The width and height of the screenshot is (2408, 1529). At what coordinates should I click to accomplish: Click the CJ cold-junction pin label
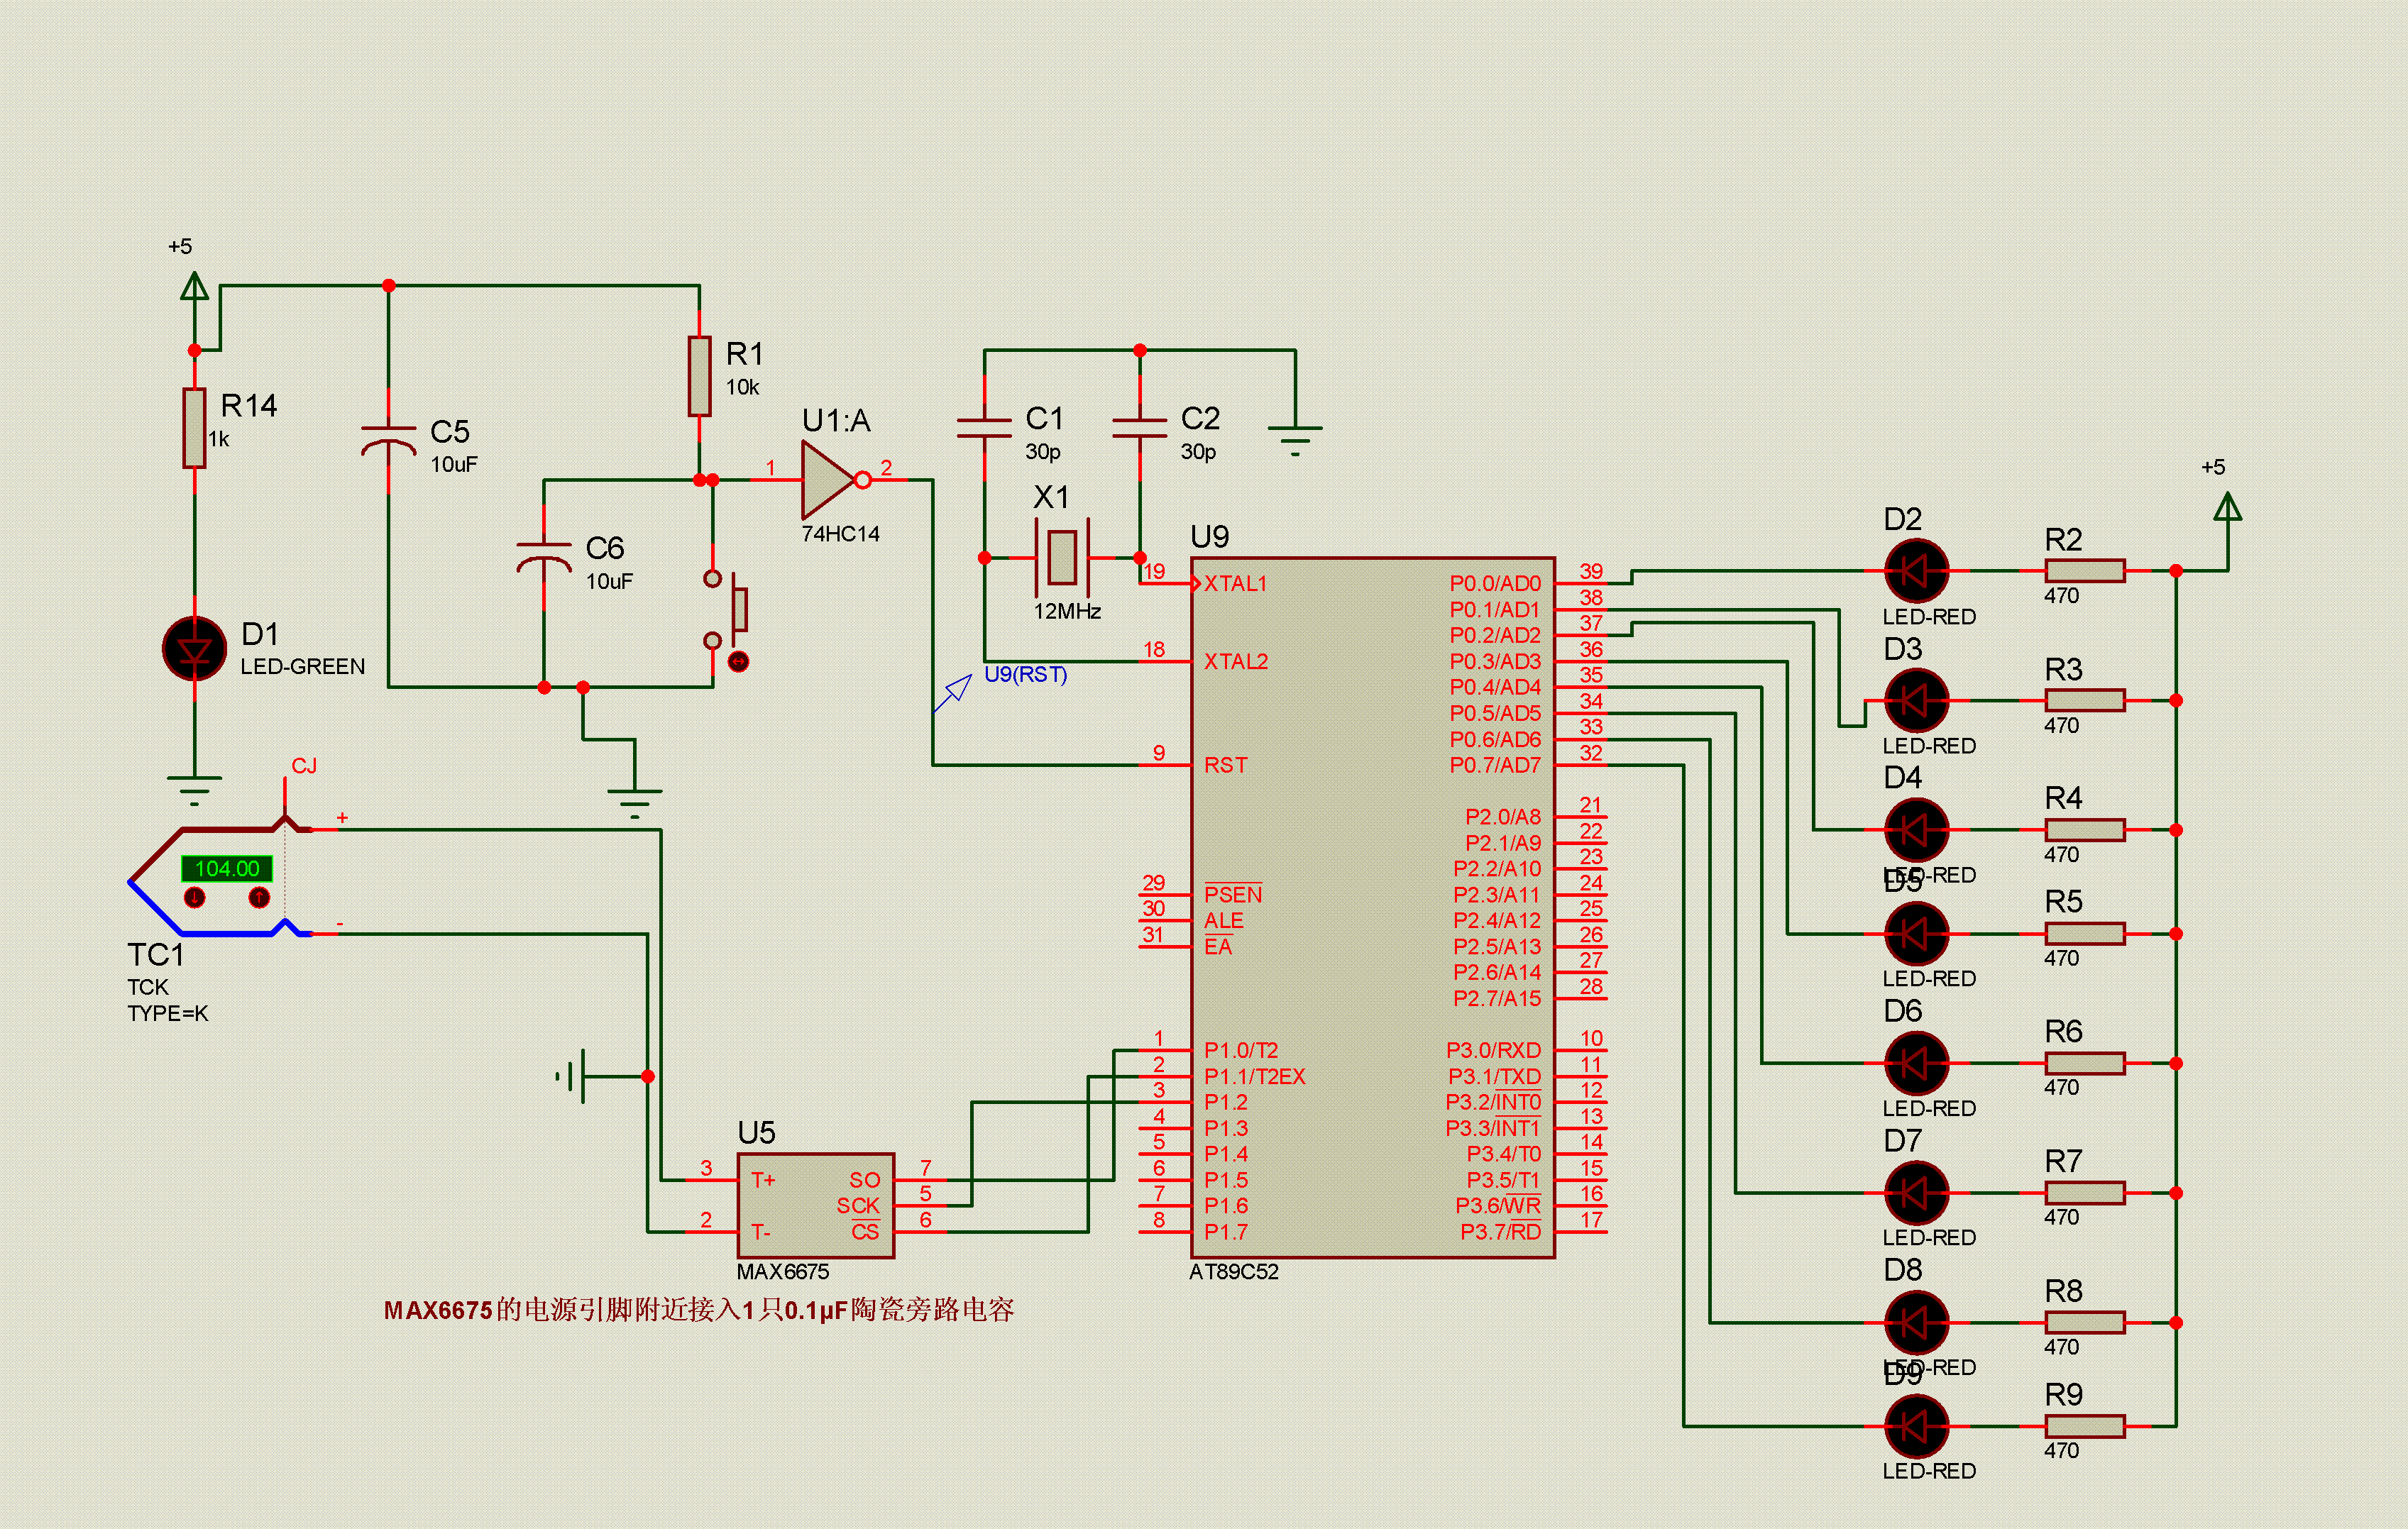click(x=304, y=766)
